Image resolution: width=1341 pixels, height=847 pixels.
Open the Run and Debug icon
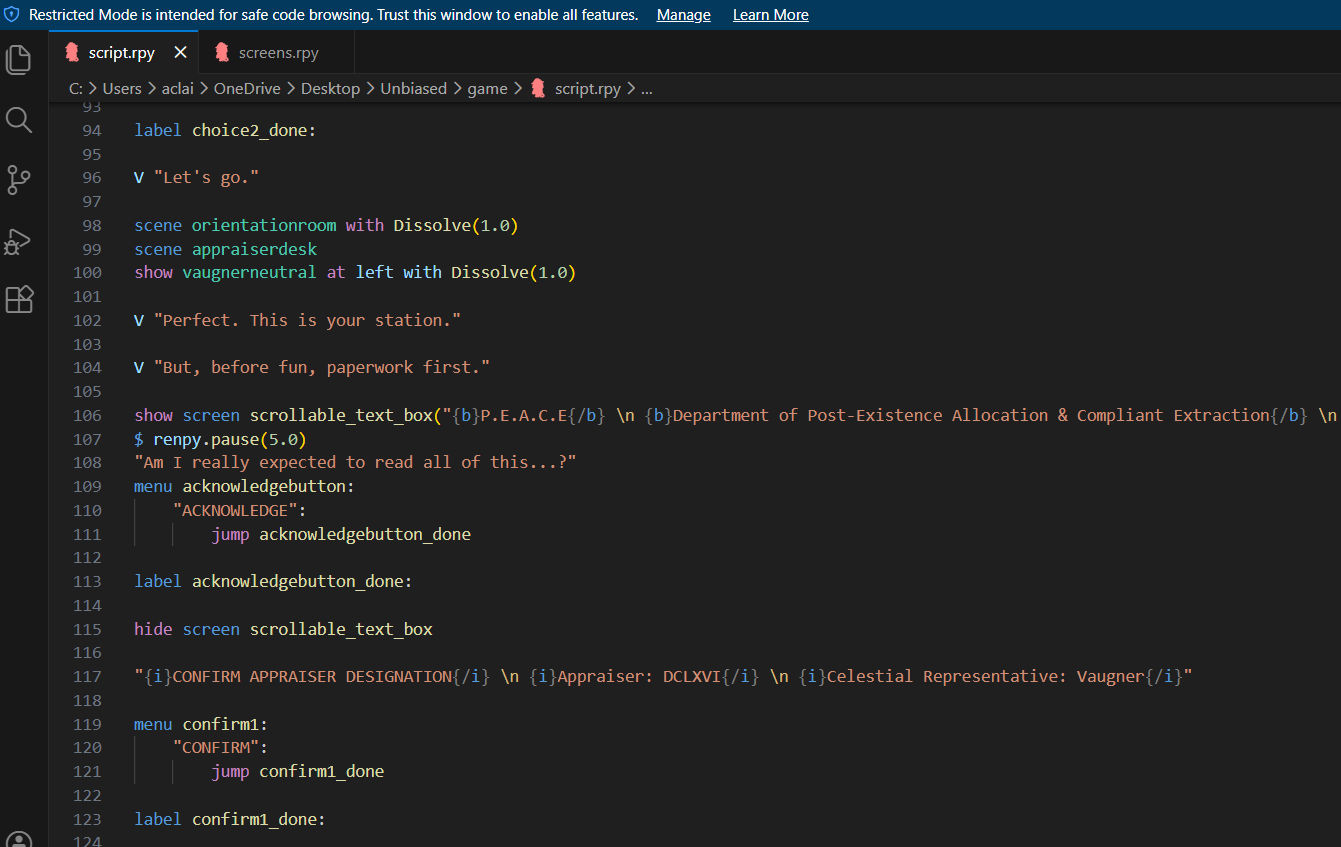19,241
